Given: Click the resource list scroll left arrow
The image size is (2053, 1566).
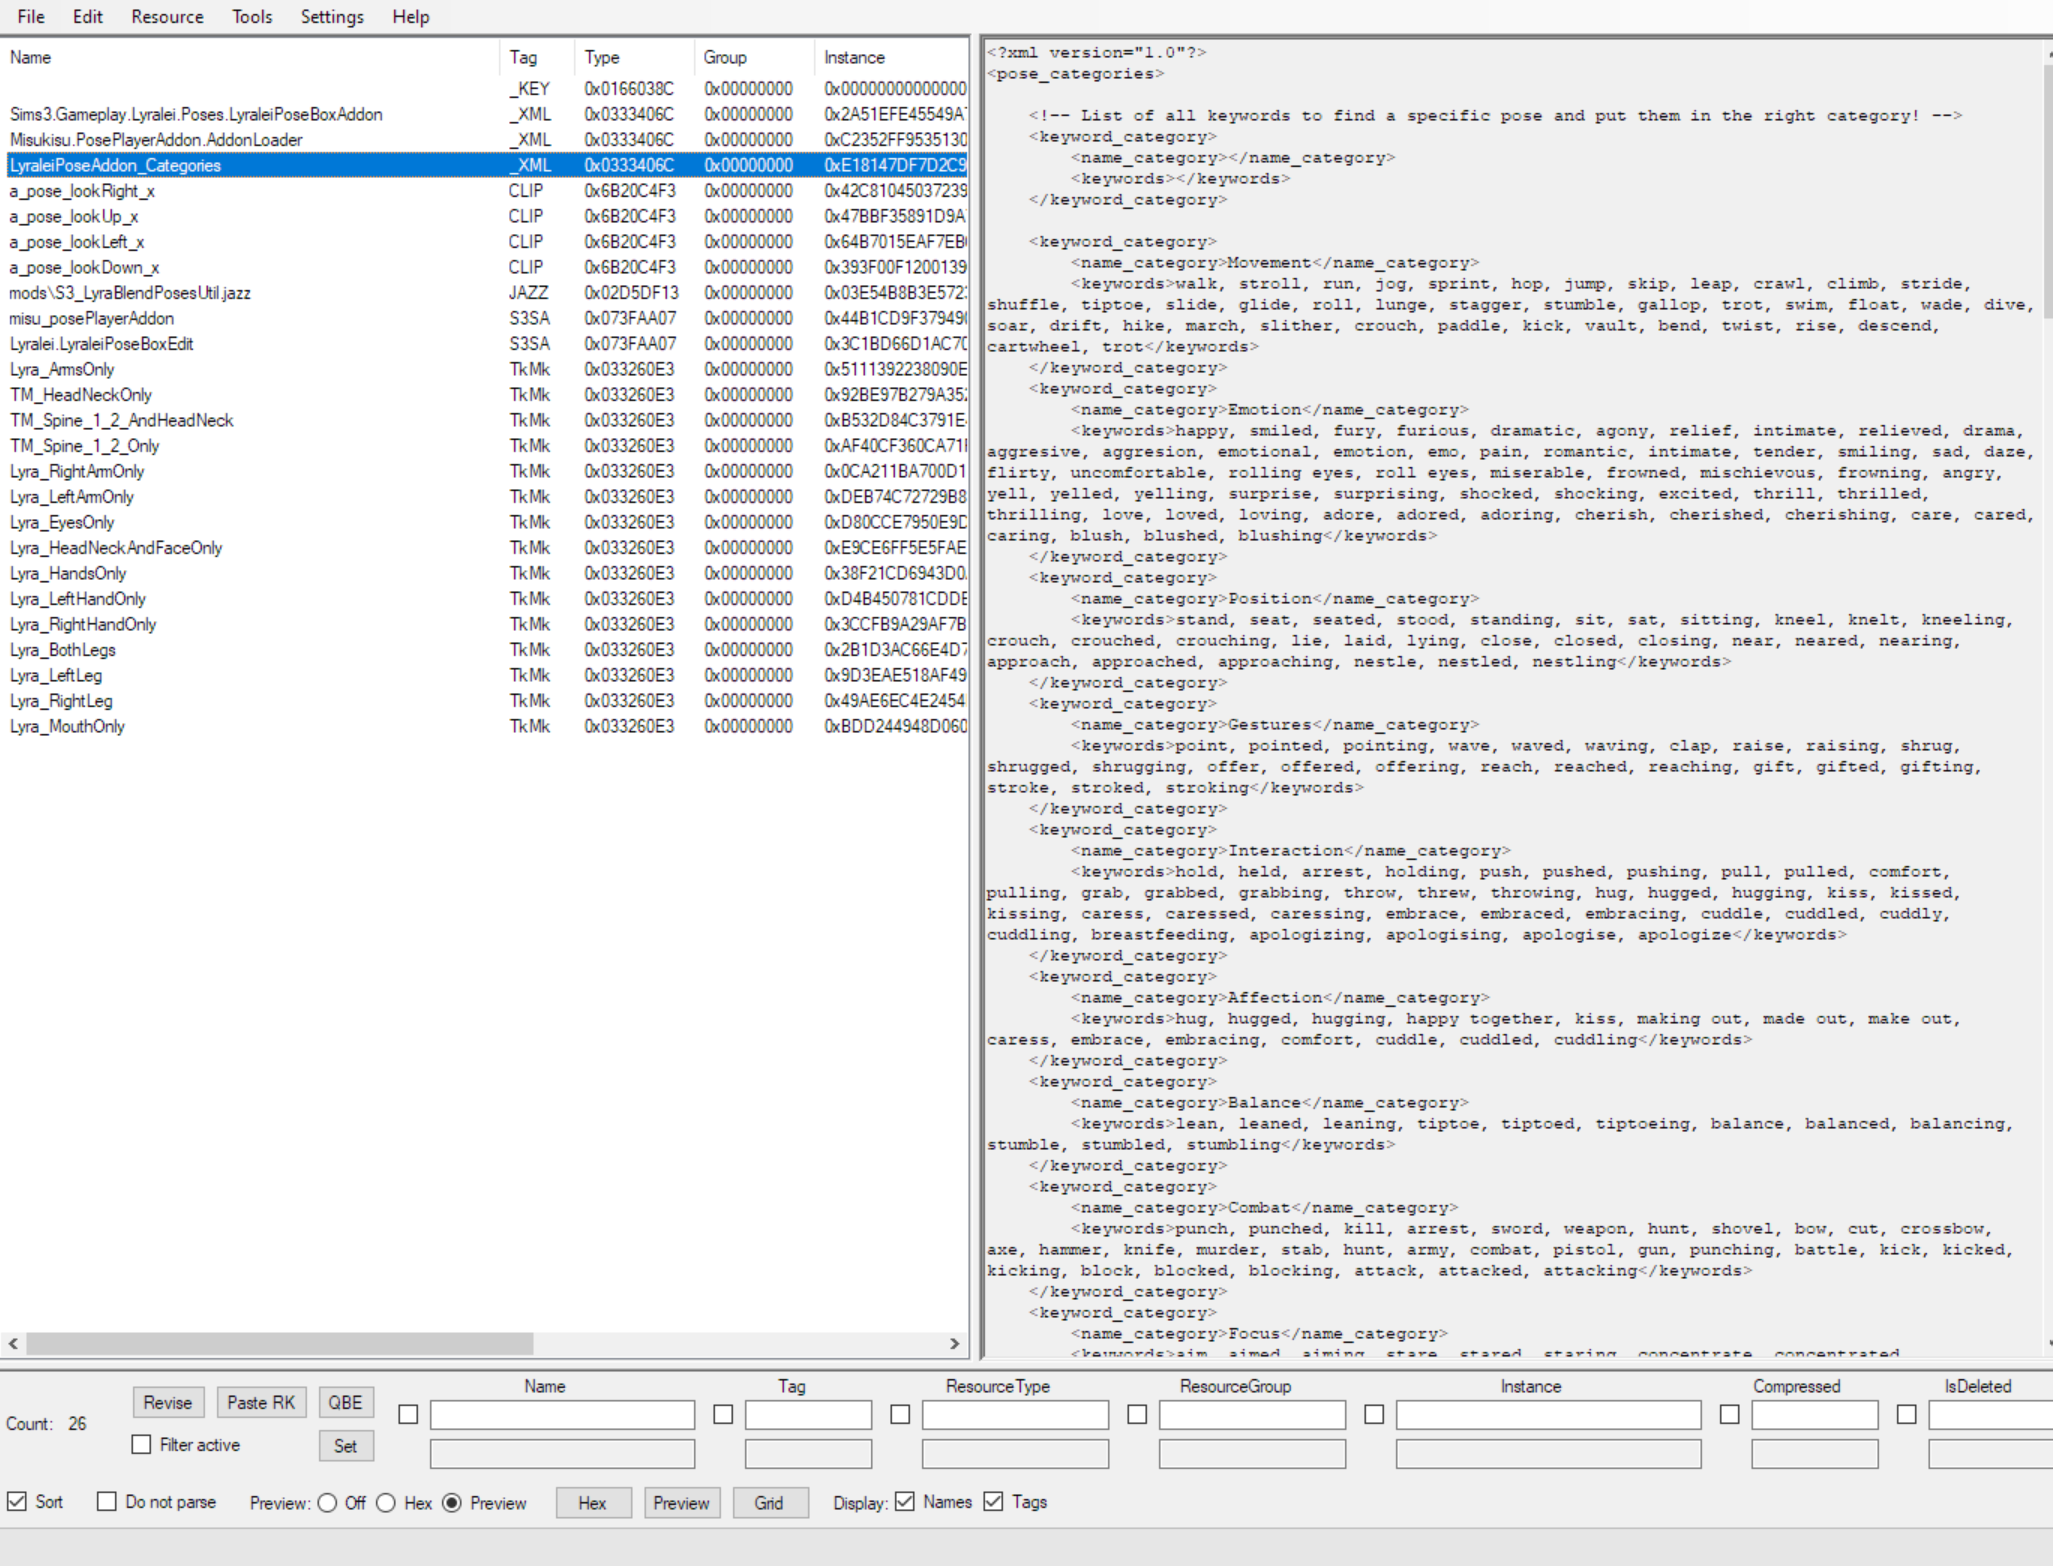Looking at the screenshot, I should pyautogui.click(x=13, y=1343).
